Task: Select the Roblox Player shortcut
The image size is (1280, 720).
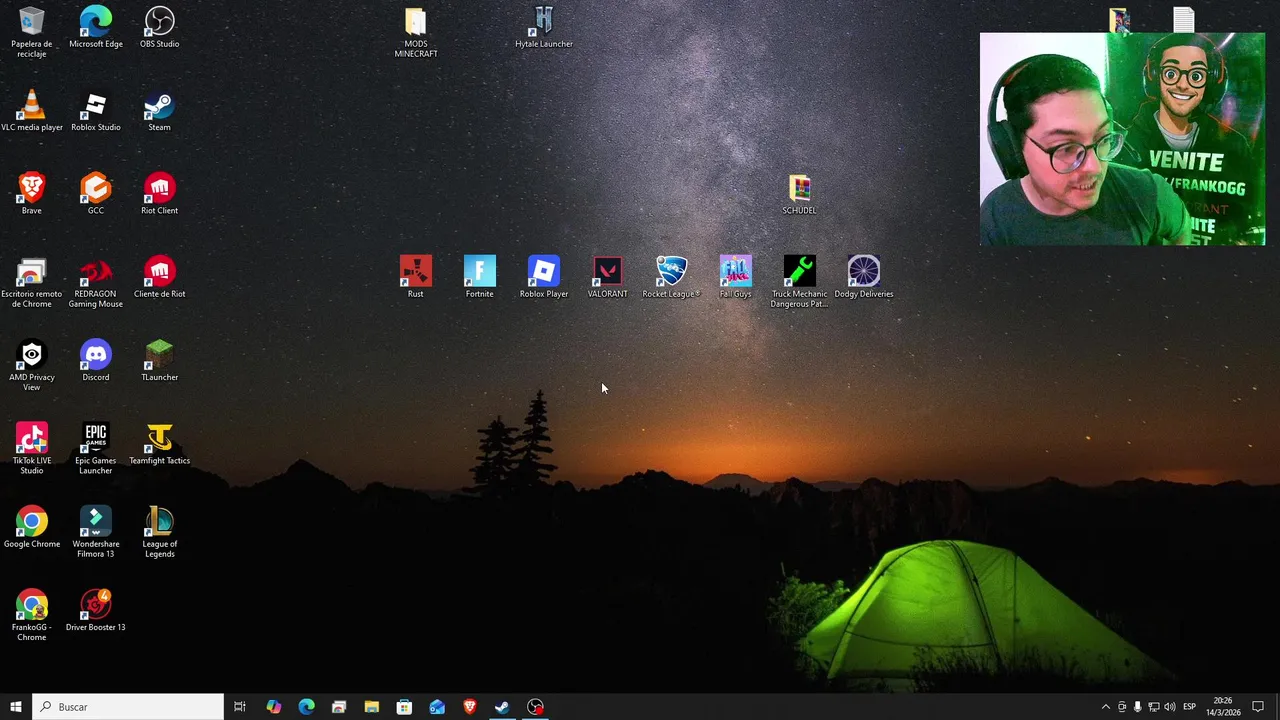Action: click(544, 277)
